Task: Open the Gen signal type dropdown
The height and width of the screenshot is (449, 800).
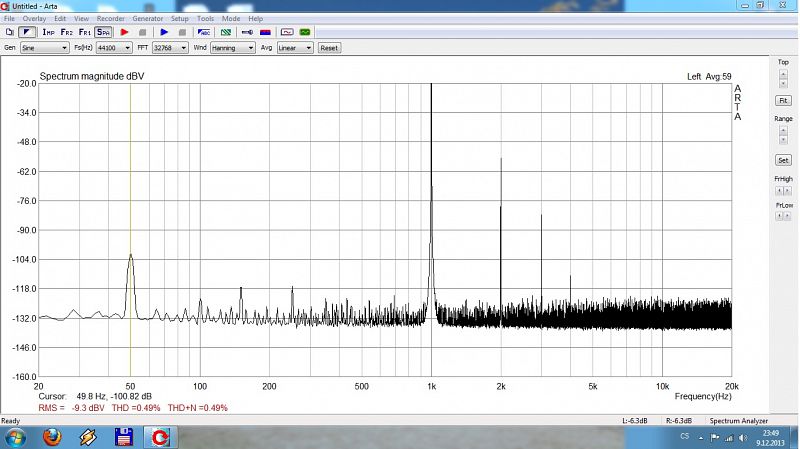Action: [44, 48]
